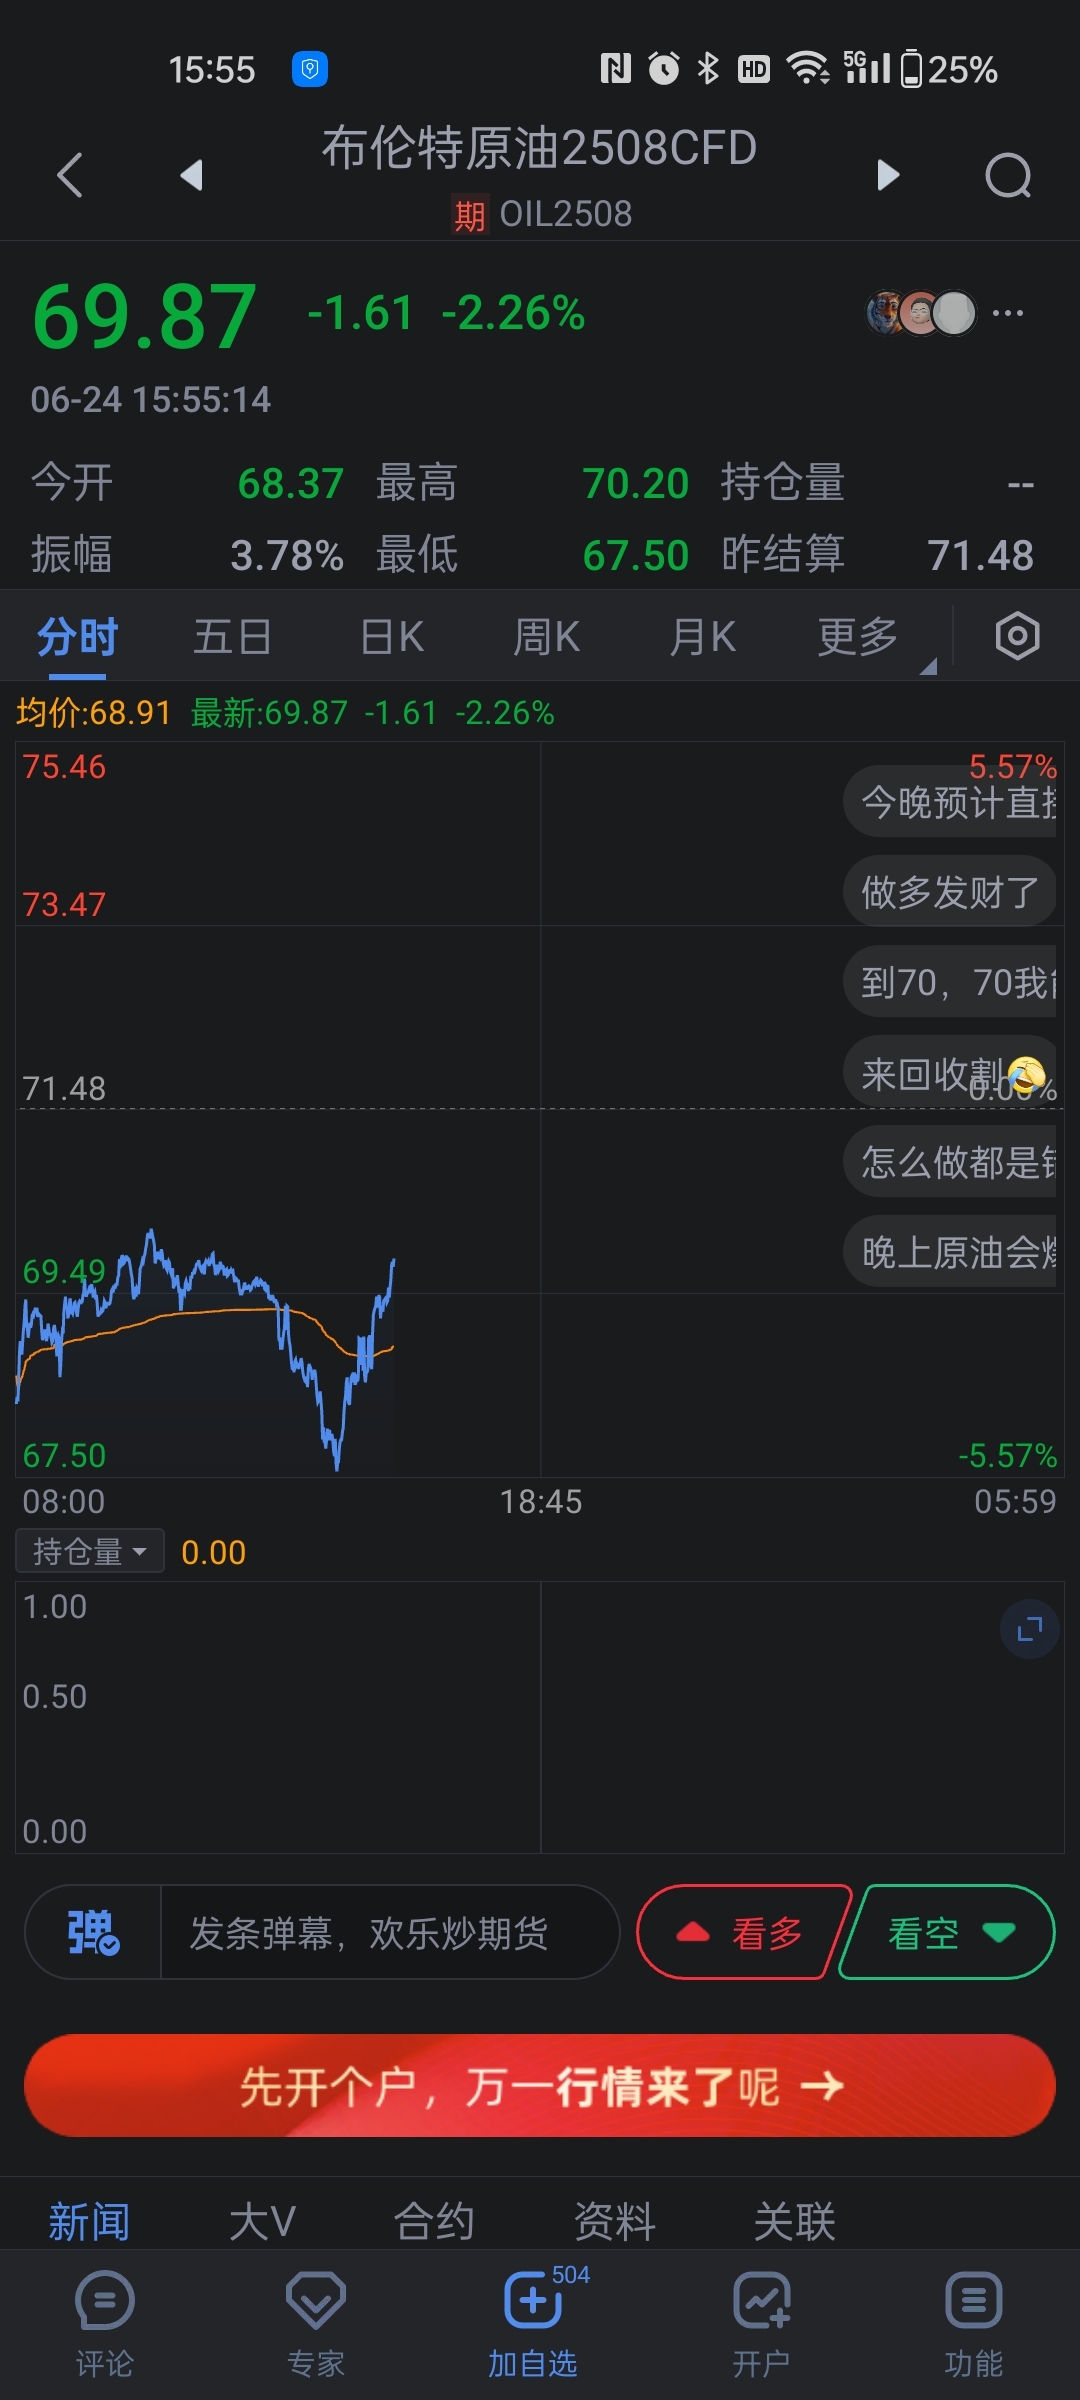Open the 合约 contract tab
The height and width of the screenshot is (2400, 1080).
point(433,2222)
